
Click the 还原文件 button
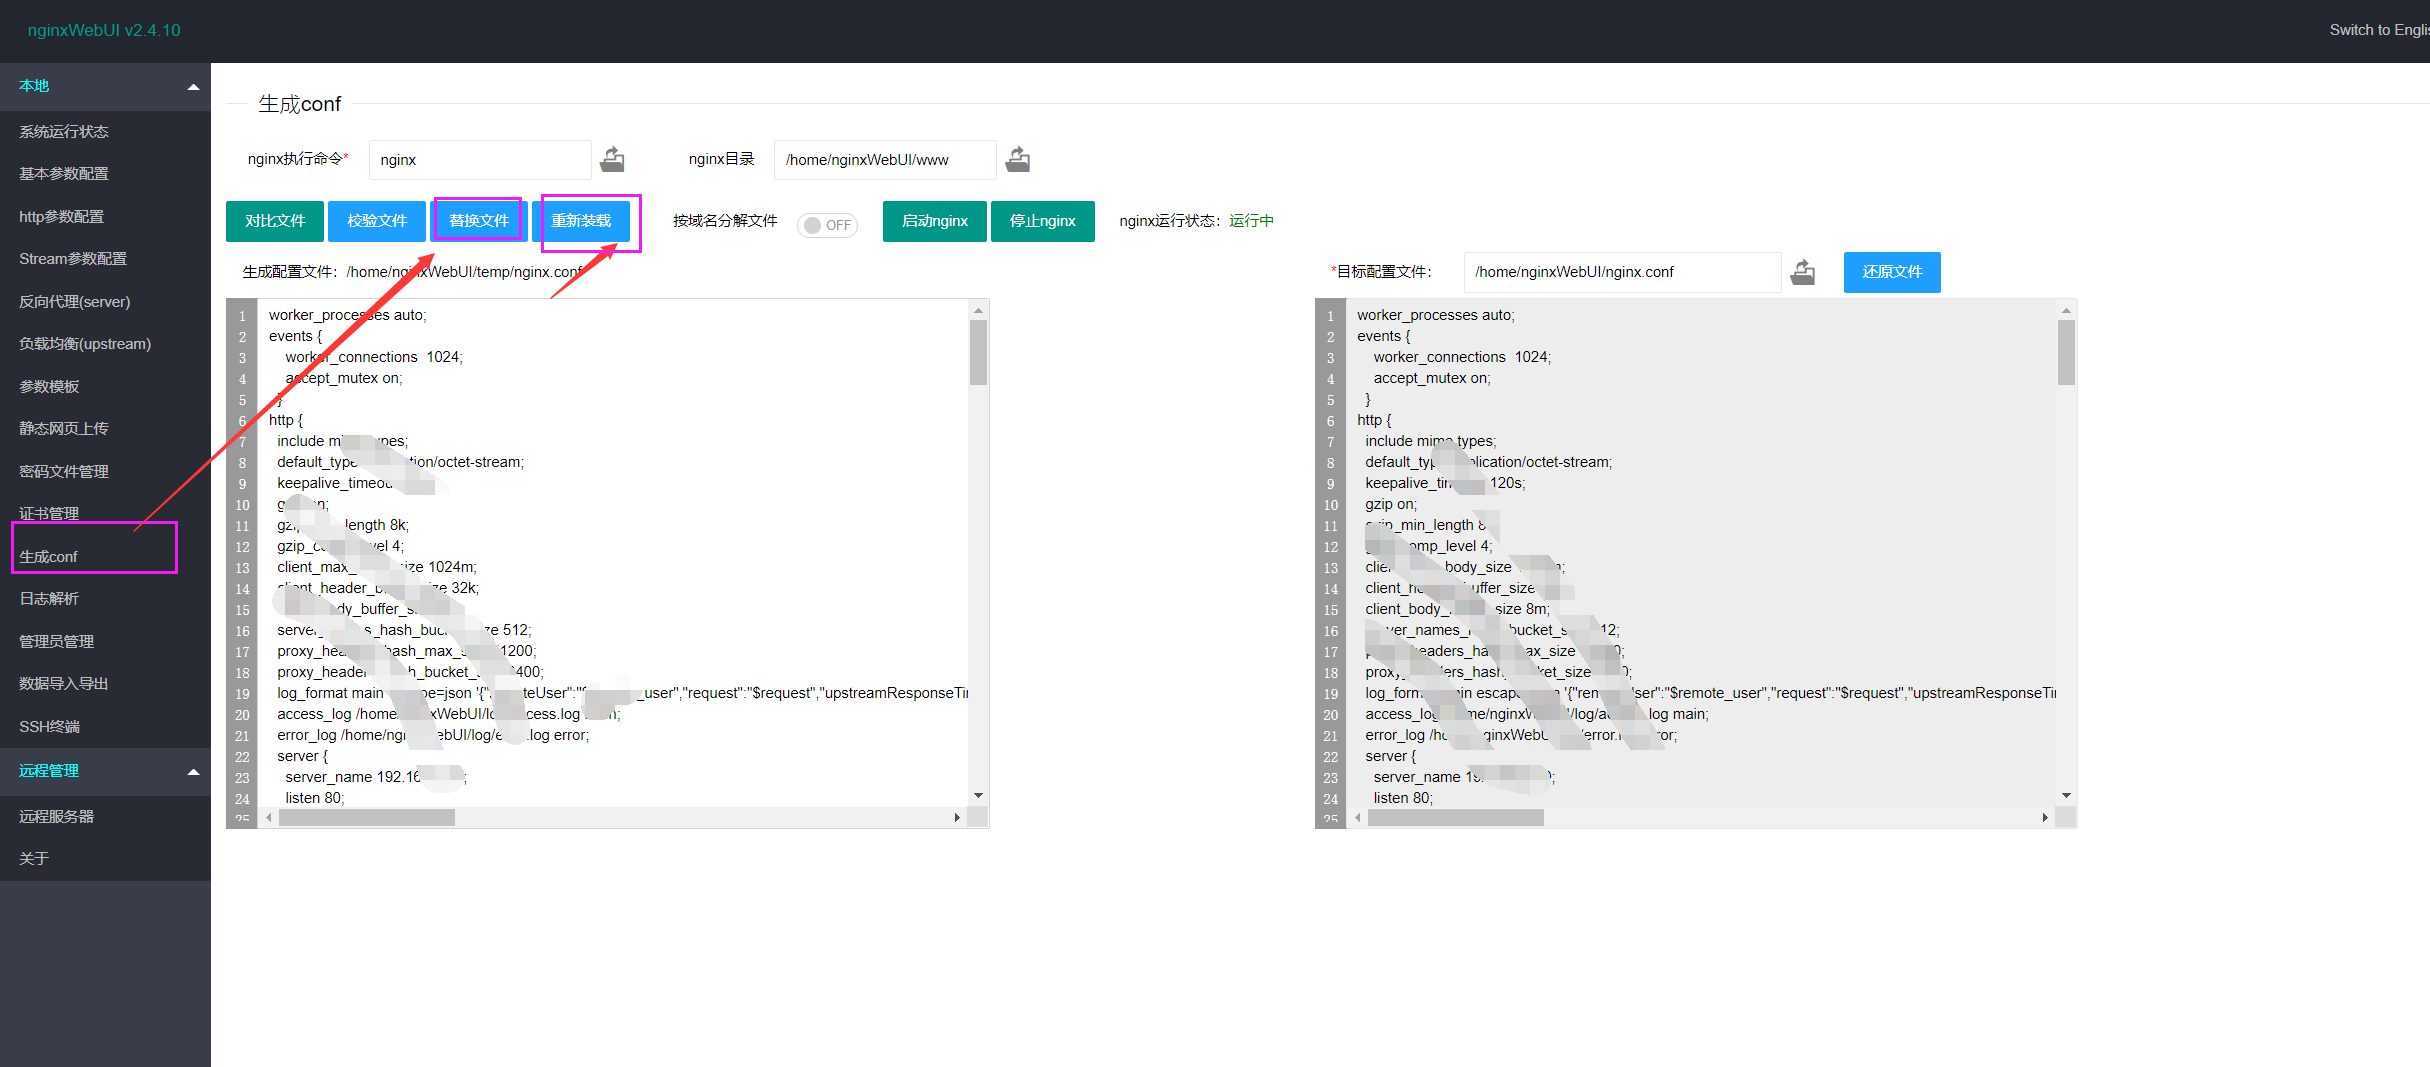(1892, 272)
